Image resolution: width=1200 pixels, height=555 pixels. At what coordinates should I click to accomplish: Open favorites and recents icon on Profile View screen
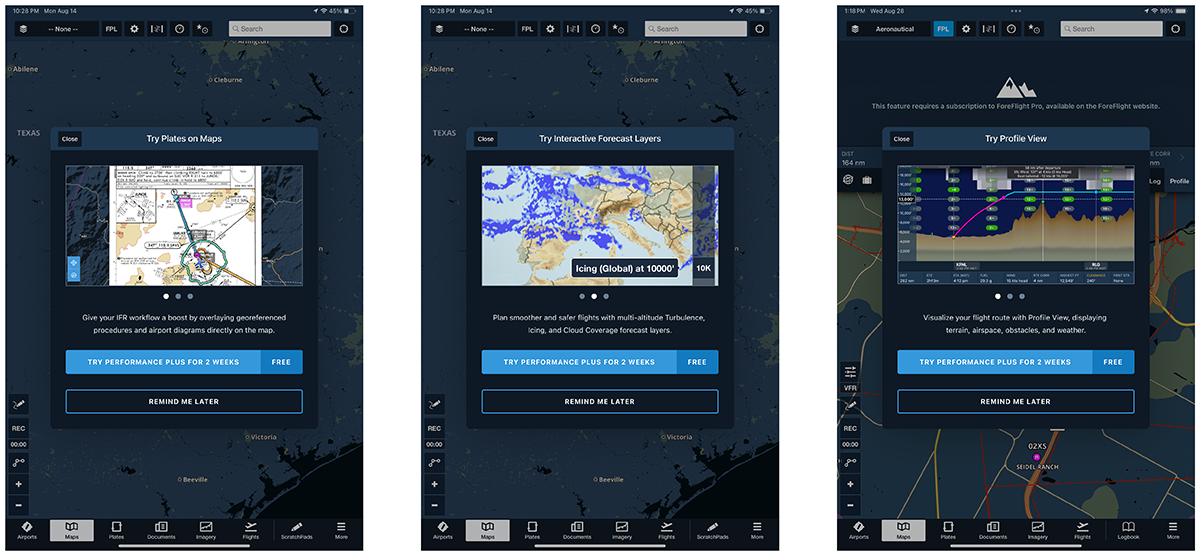pyautogui.click(x=1034, y=29)
